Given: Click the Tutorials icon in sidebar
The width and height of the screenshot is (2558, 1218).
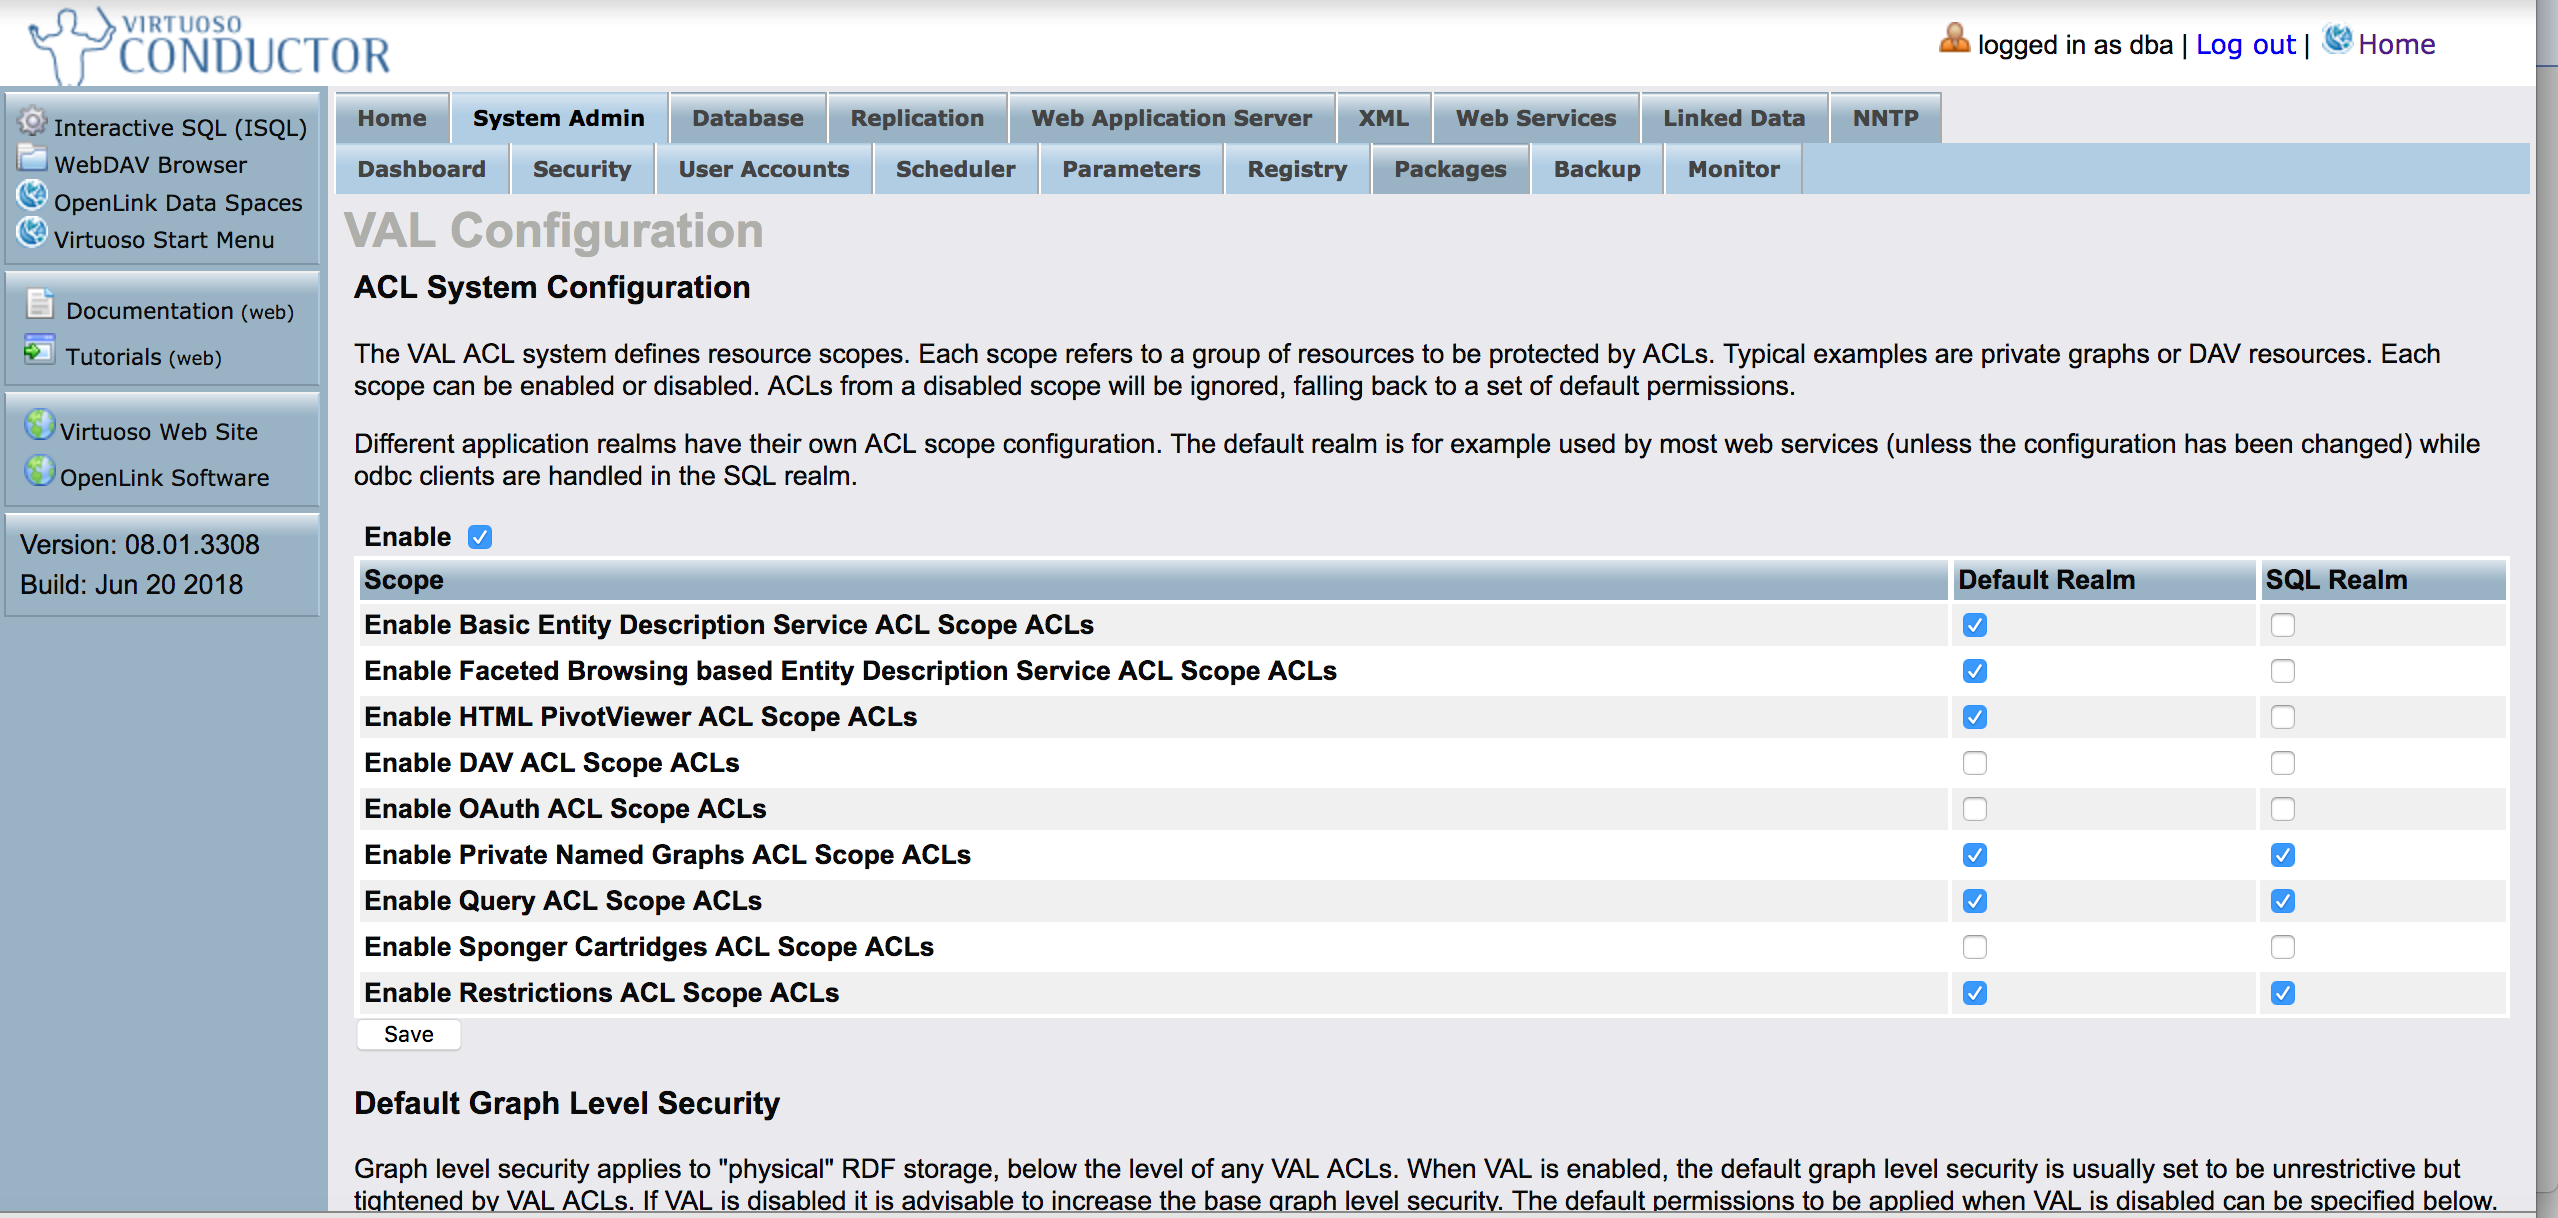Looking at the screenshot, I should click(40, 351).
